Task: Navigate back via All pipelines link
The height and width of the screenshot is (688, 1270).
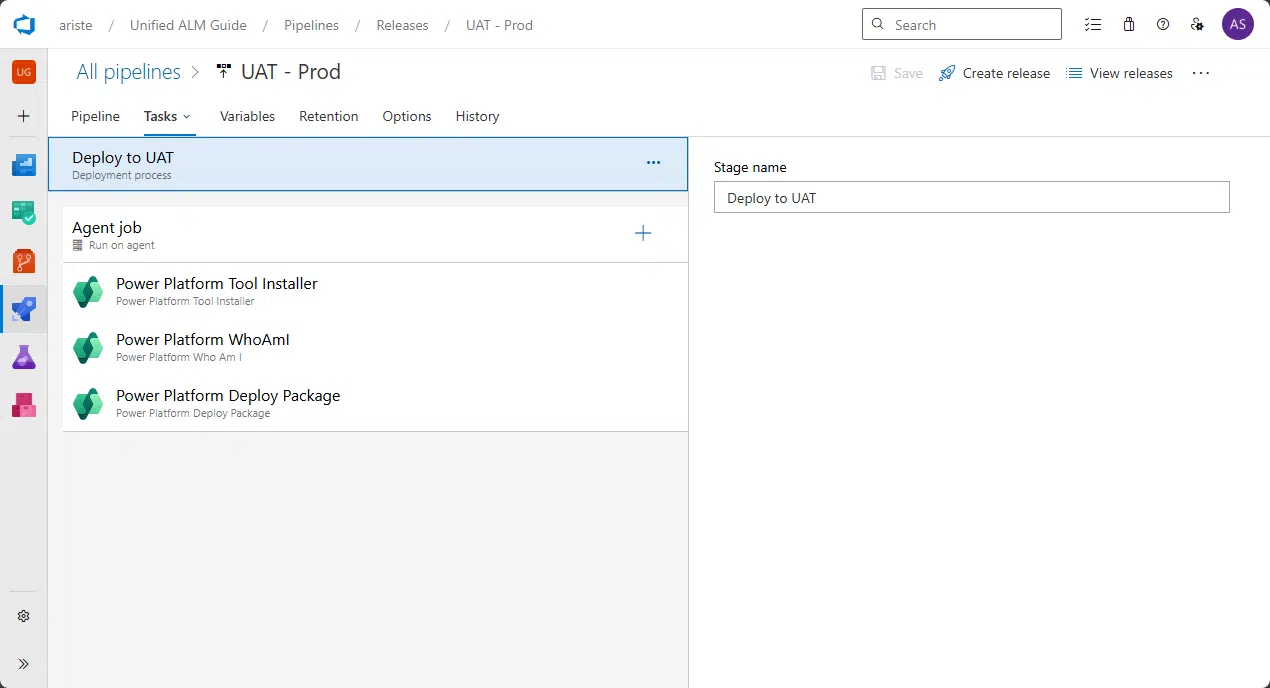Action: [128, 71]
